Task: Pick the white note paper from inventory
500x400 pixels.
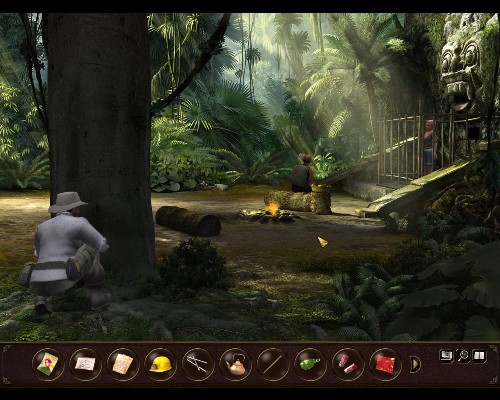Action: coord(85,364)
